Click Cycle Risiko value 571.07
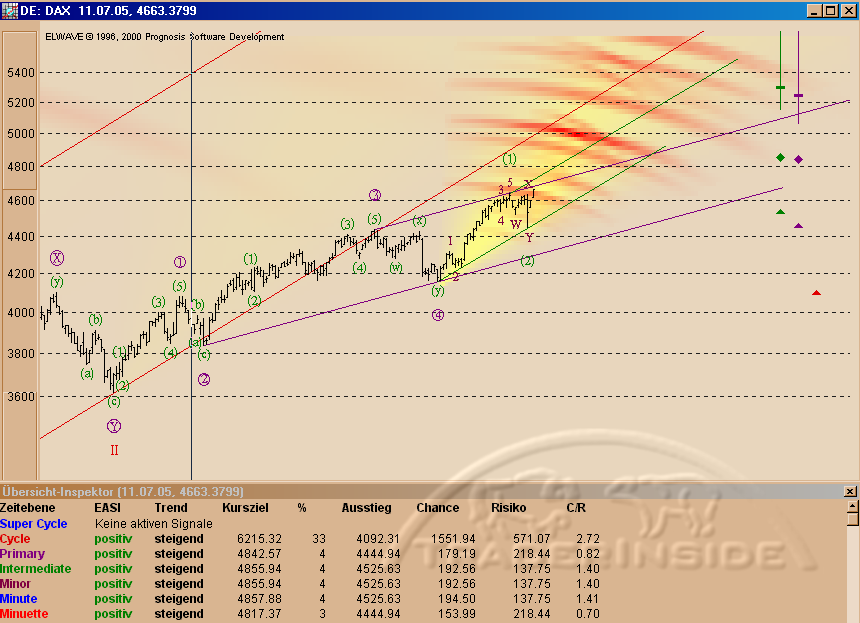Screen dimensions: 860x623 531,539
